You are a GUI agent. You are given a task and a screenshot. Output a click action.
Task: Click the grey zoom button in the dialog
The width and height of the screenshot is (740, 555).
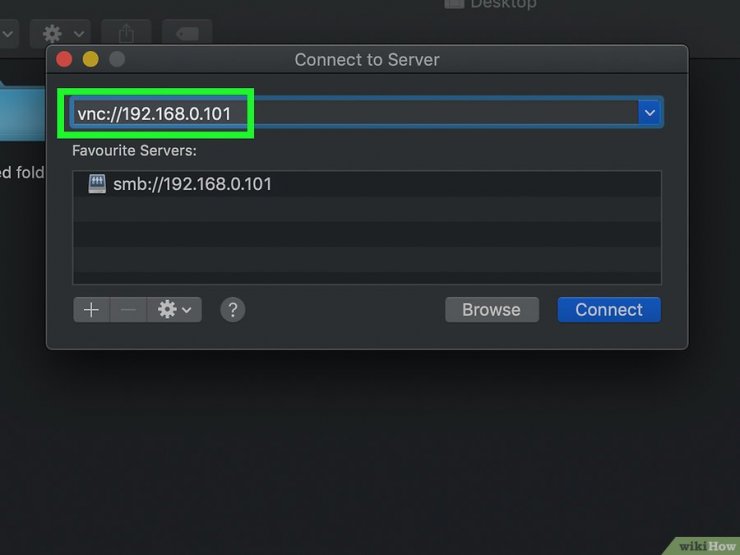point(117,60)
